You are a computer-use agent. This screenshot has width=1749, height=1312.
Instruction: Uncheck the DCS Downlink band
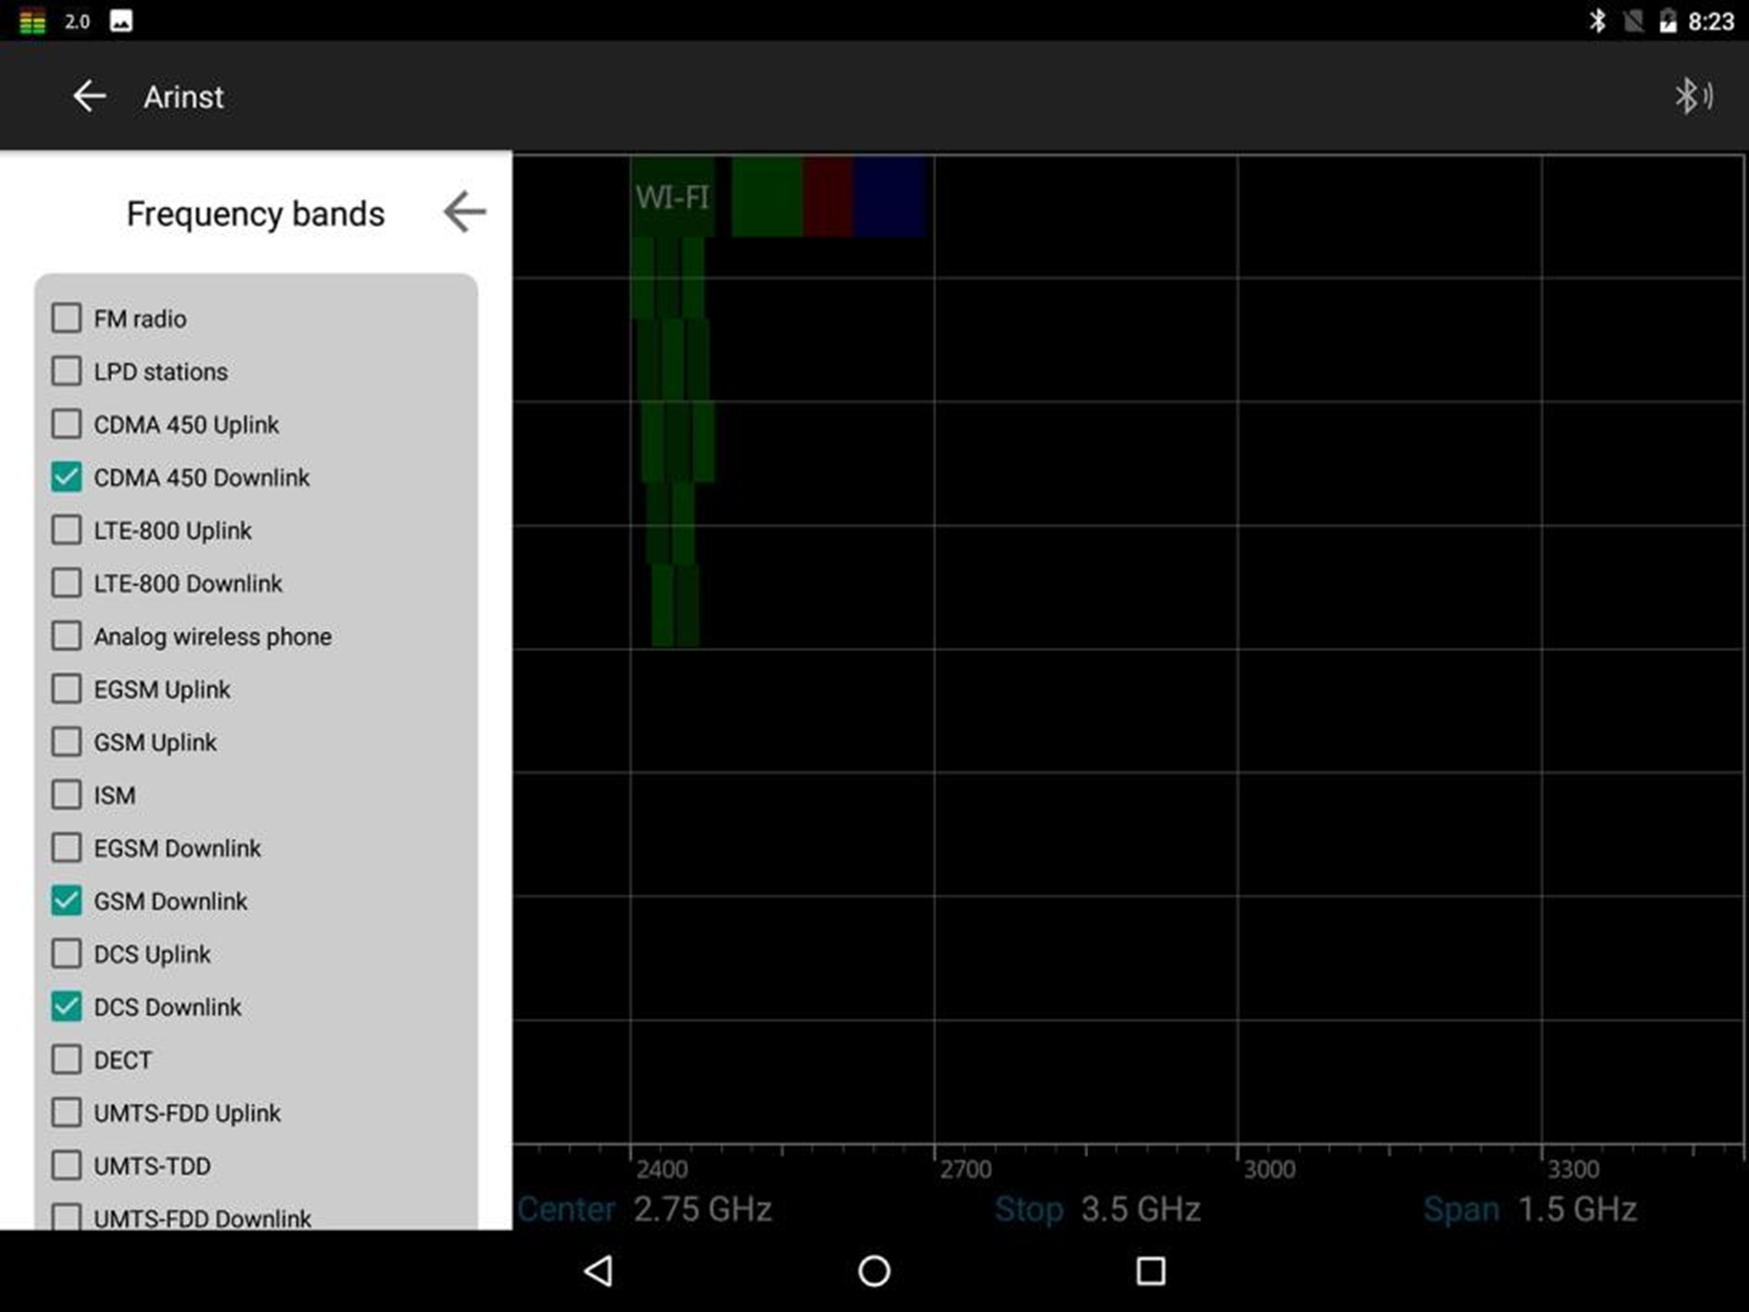(x=67, y=1007)
